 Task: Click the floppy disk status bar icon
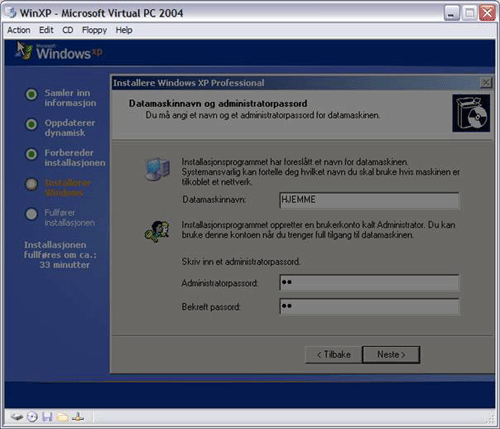(47, 417)
